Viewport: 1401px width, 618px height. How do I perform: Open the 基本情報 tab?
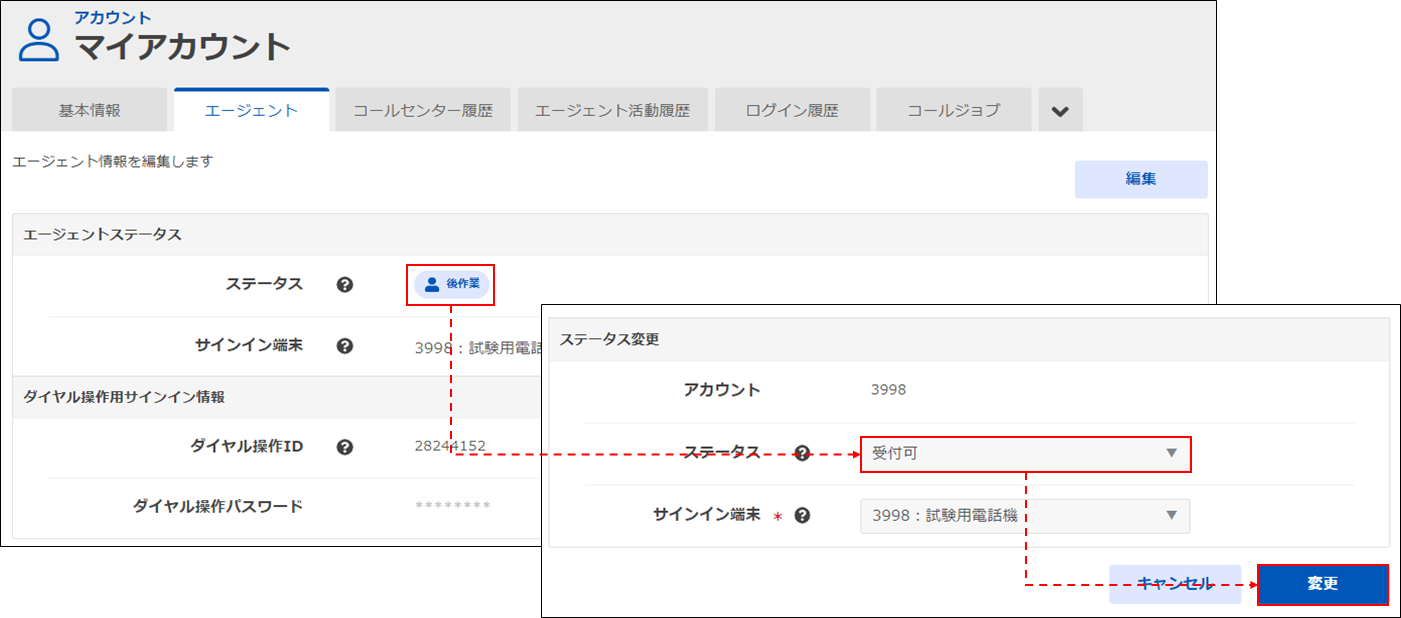[x=90, y=110]
